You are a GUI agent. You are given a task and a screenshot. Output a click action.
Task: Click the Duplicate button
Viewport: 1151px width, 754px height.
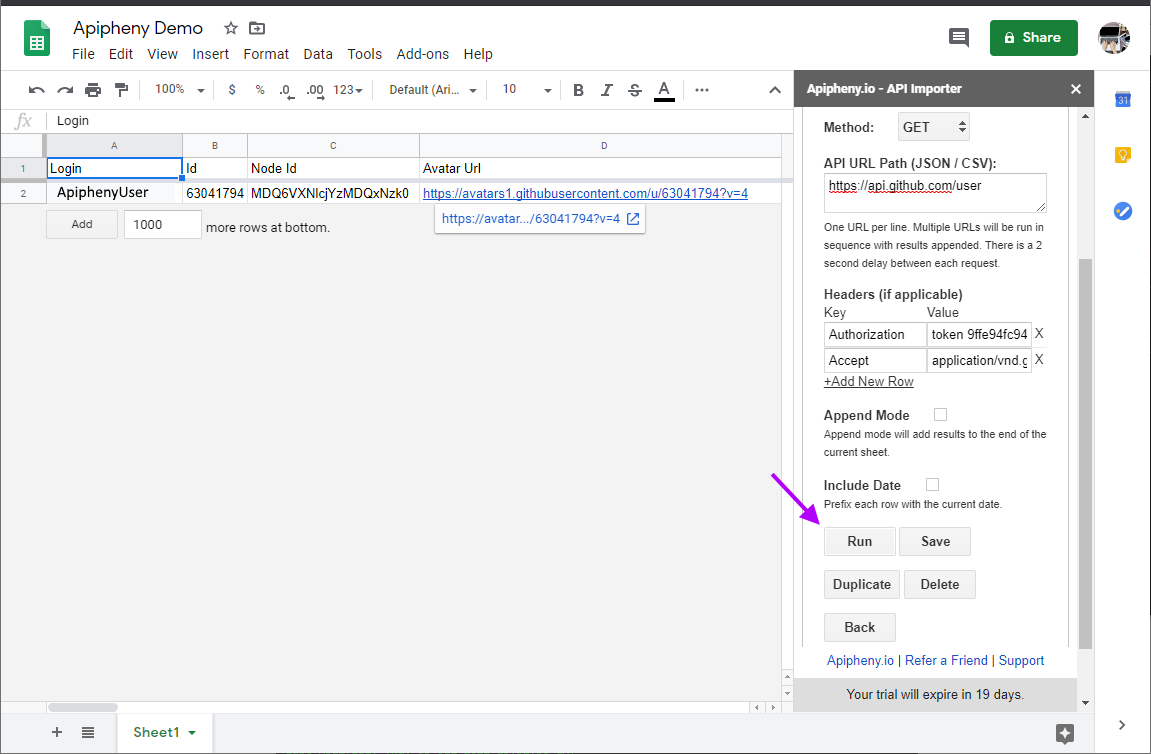click(x=862, y=584)
